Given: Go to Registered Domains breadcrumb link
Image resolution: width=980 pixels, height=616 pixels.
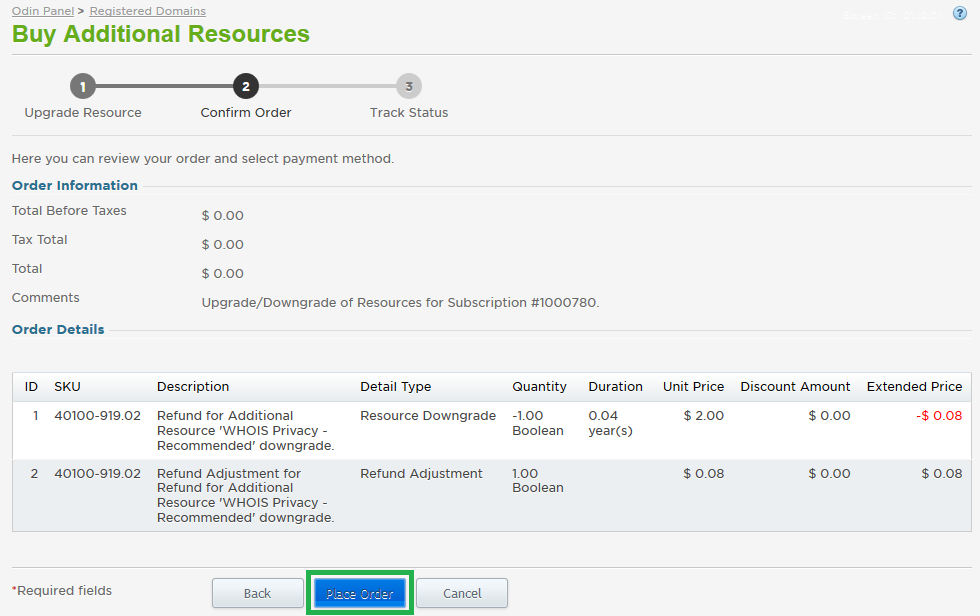Looking at the screenshot, I should (148, 11).
